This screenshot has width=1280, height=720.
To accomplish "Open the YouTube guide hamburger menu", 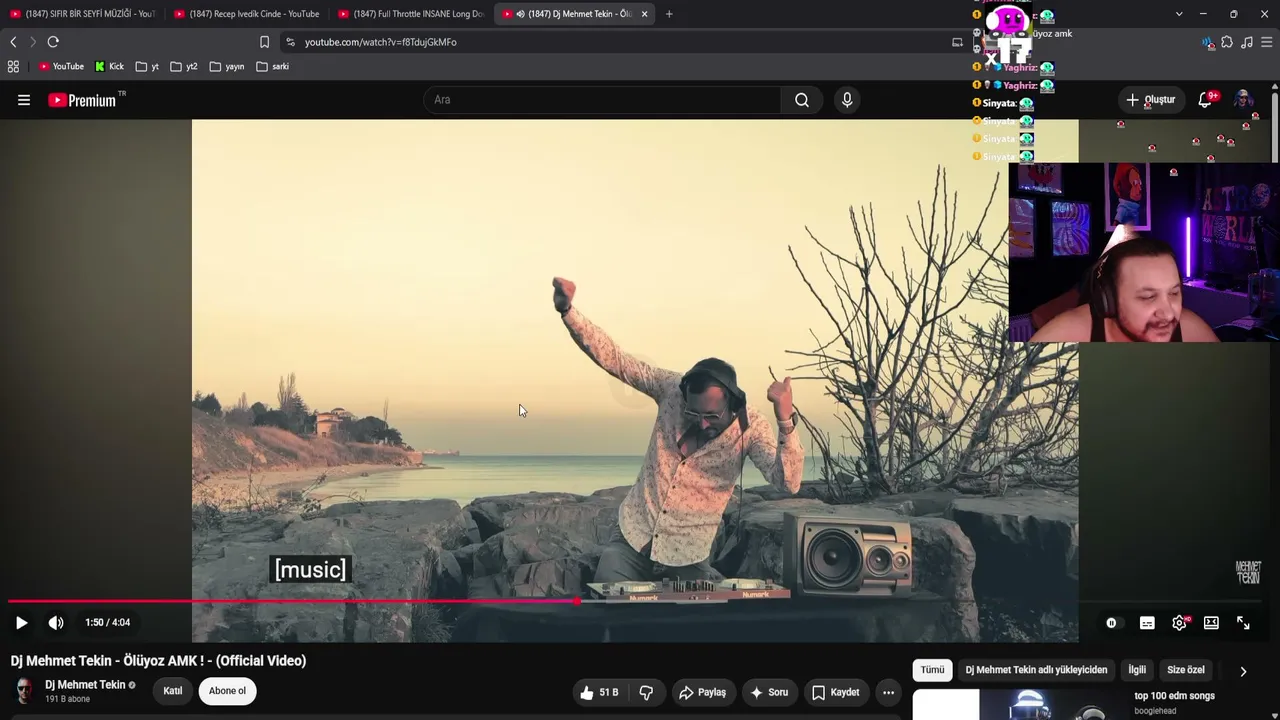I will tap(24, 100).
